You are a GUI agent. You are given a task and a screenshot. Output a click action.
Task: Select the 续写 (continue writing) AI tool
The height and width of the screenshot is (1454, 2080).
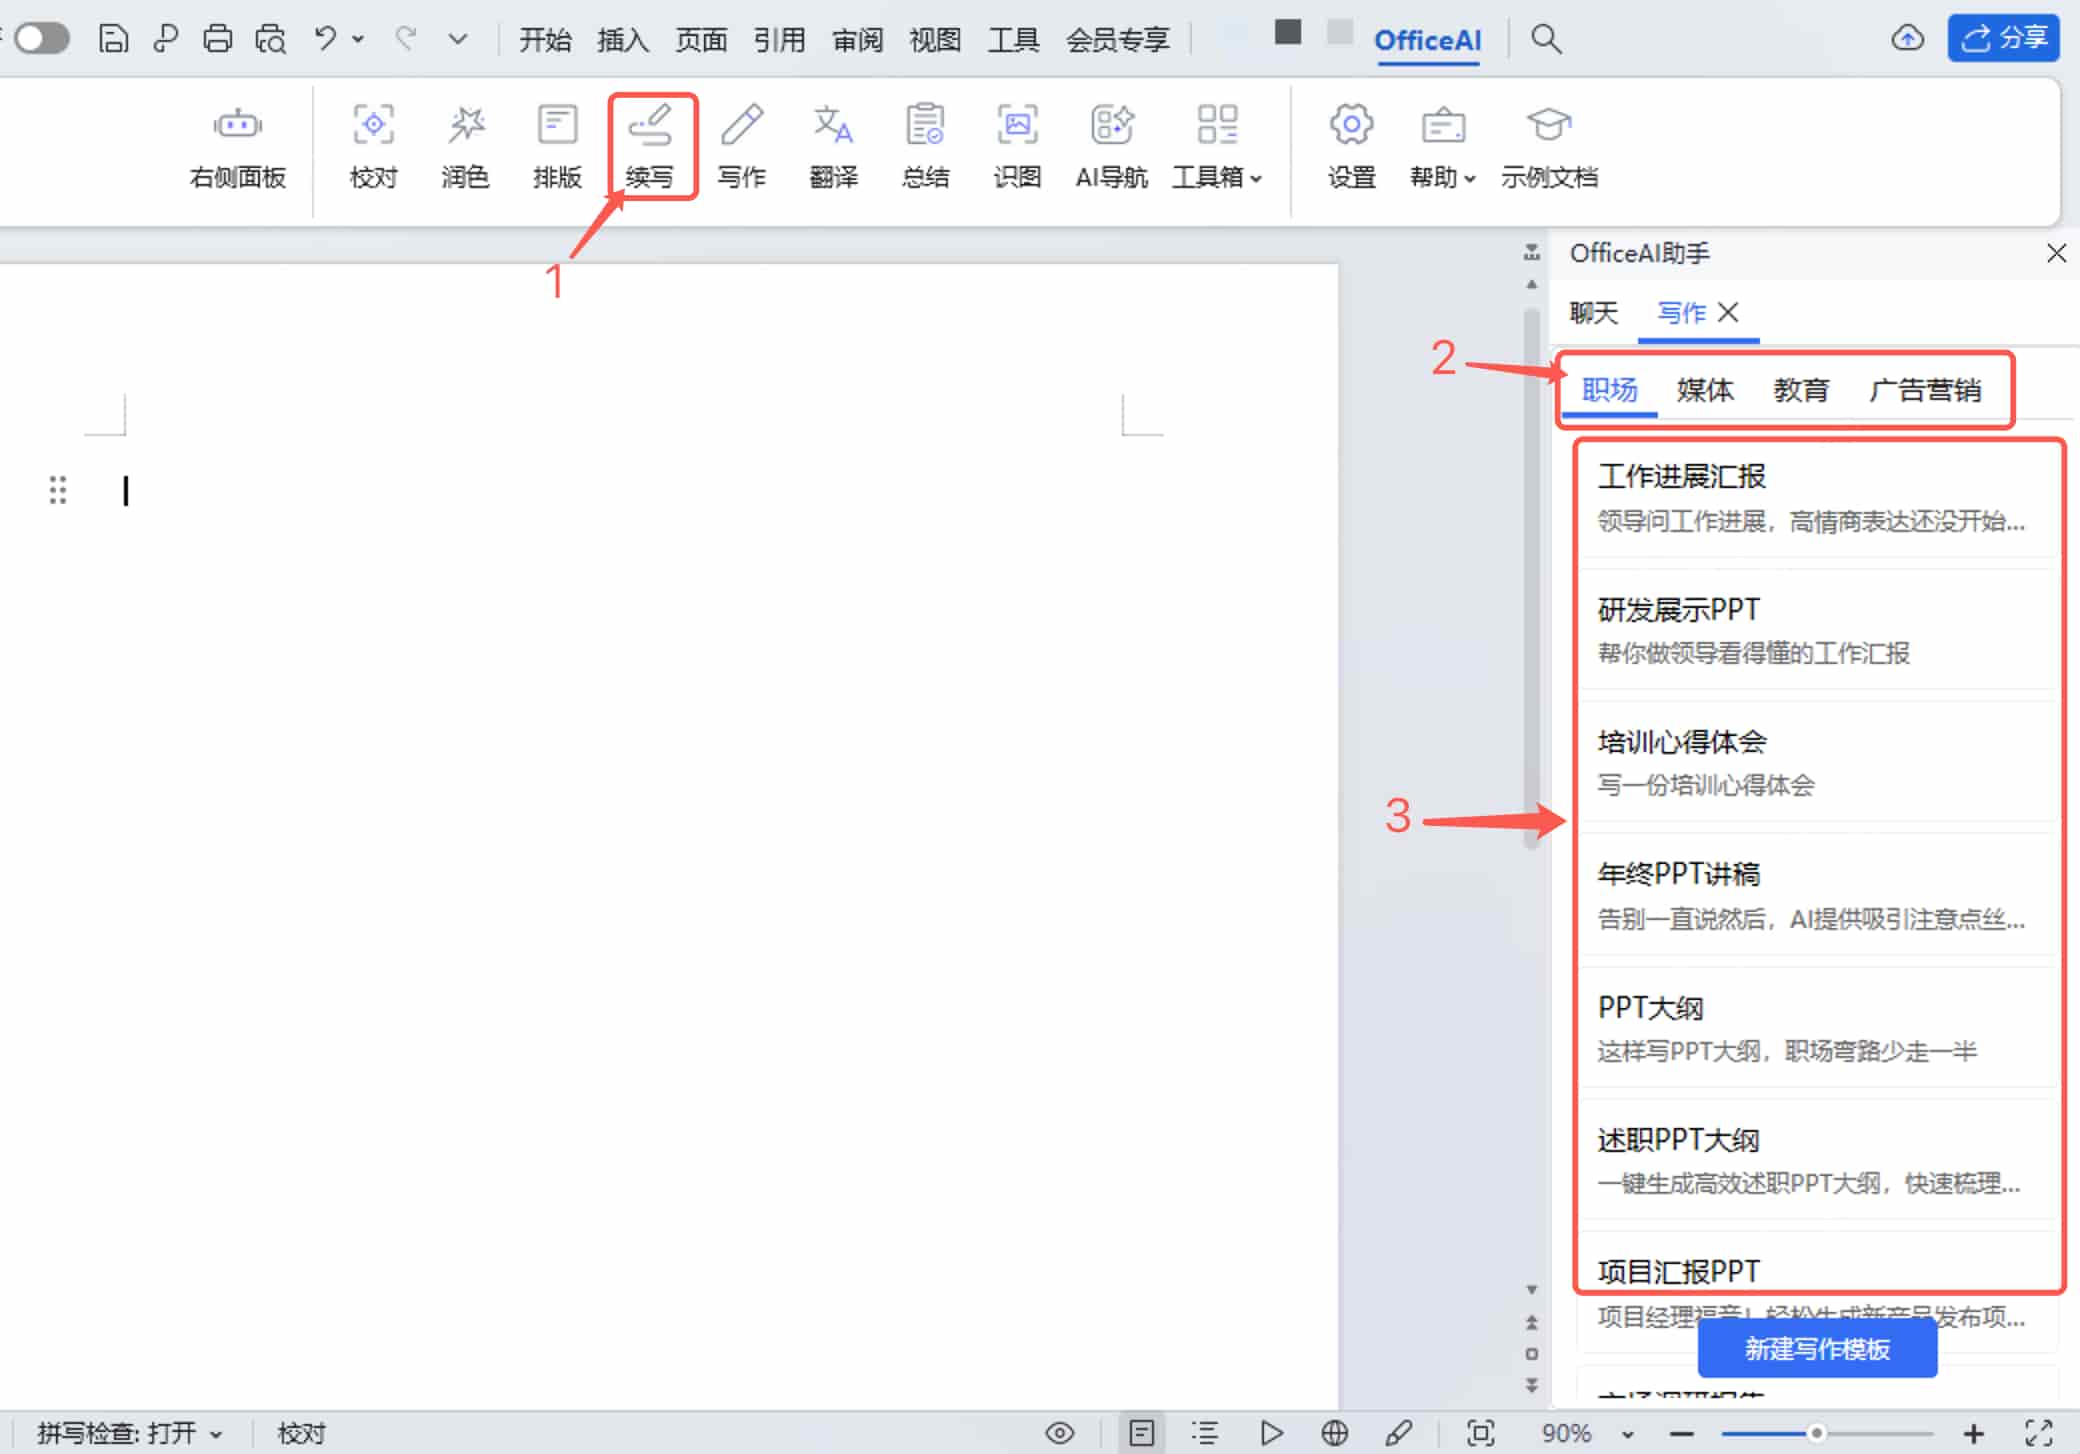coord(651,145)
